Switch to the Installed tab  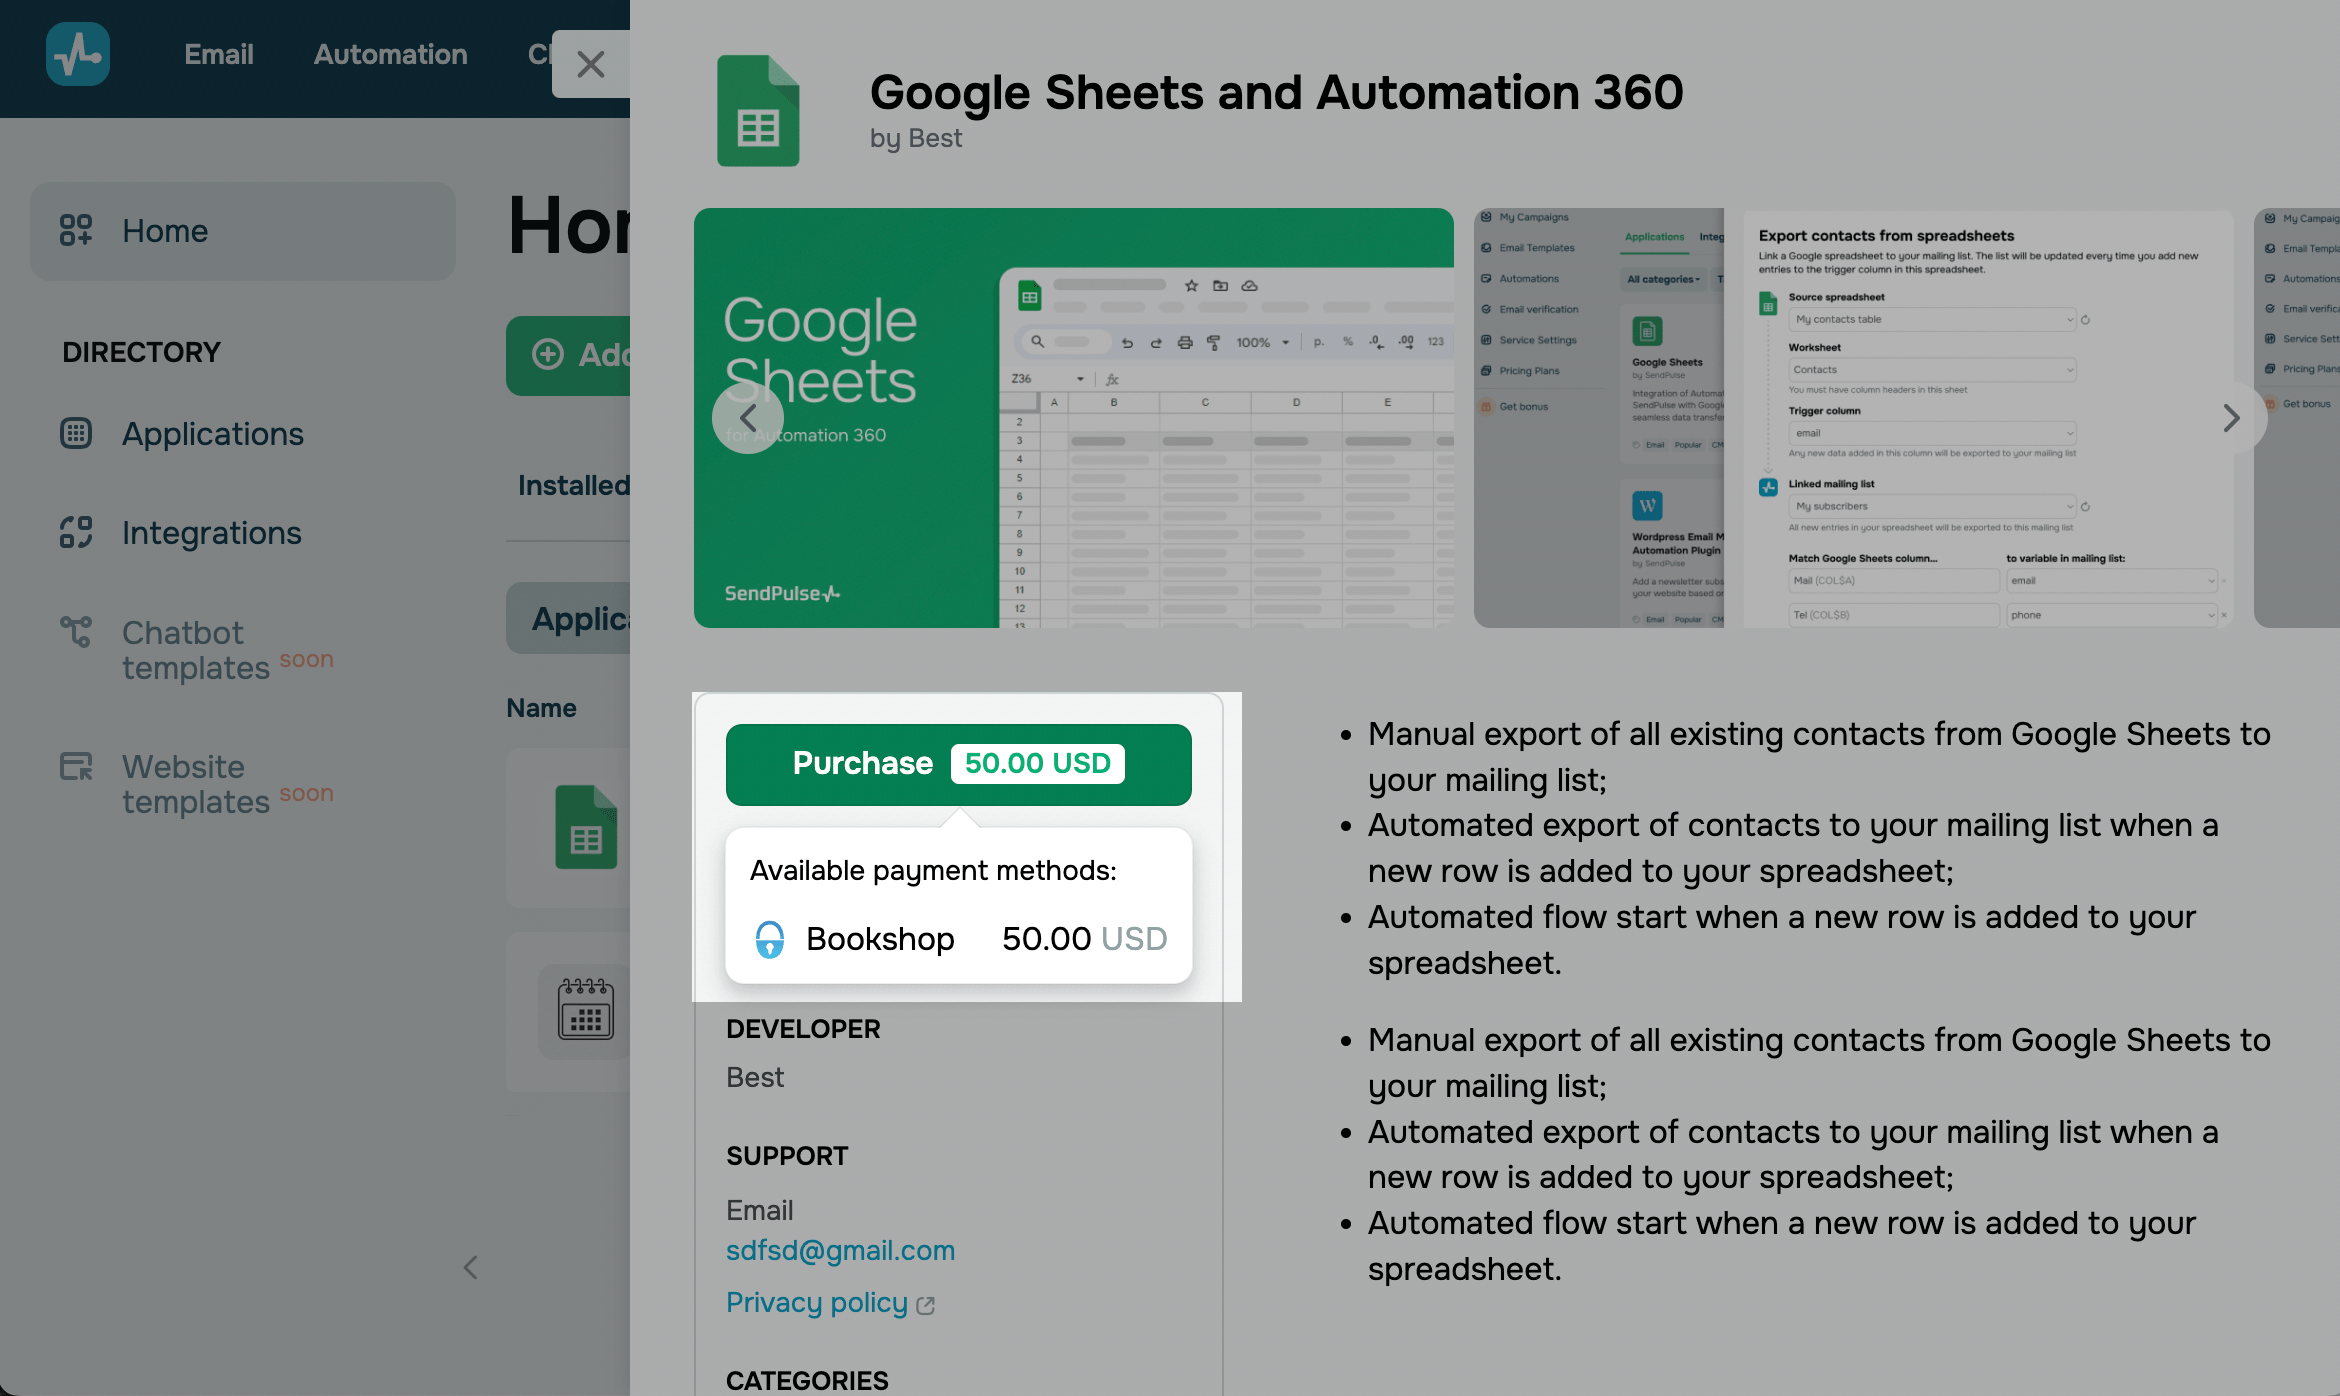click(x=574, y=485)
